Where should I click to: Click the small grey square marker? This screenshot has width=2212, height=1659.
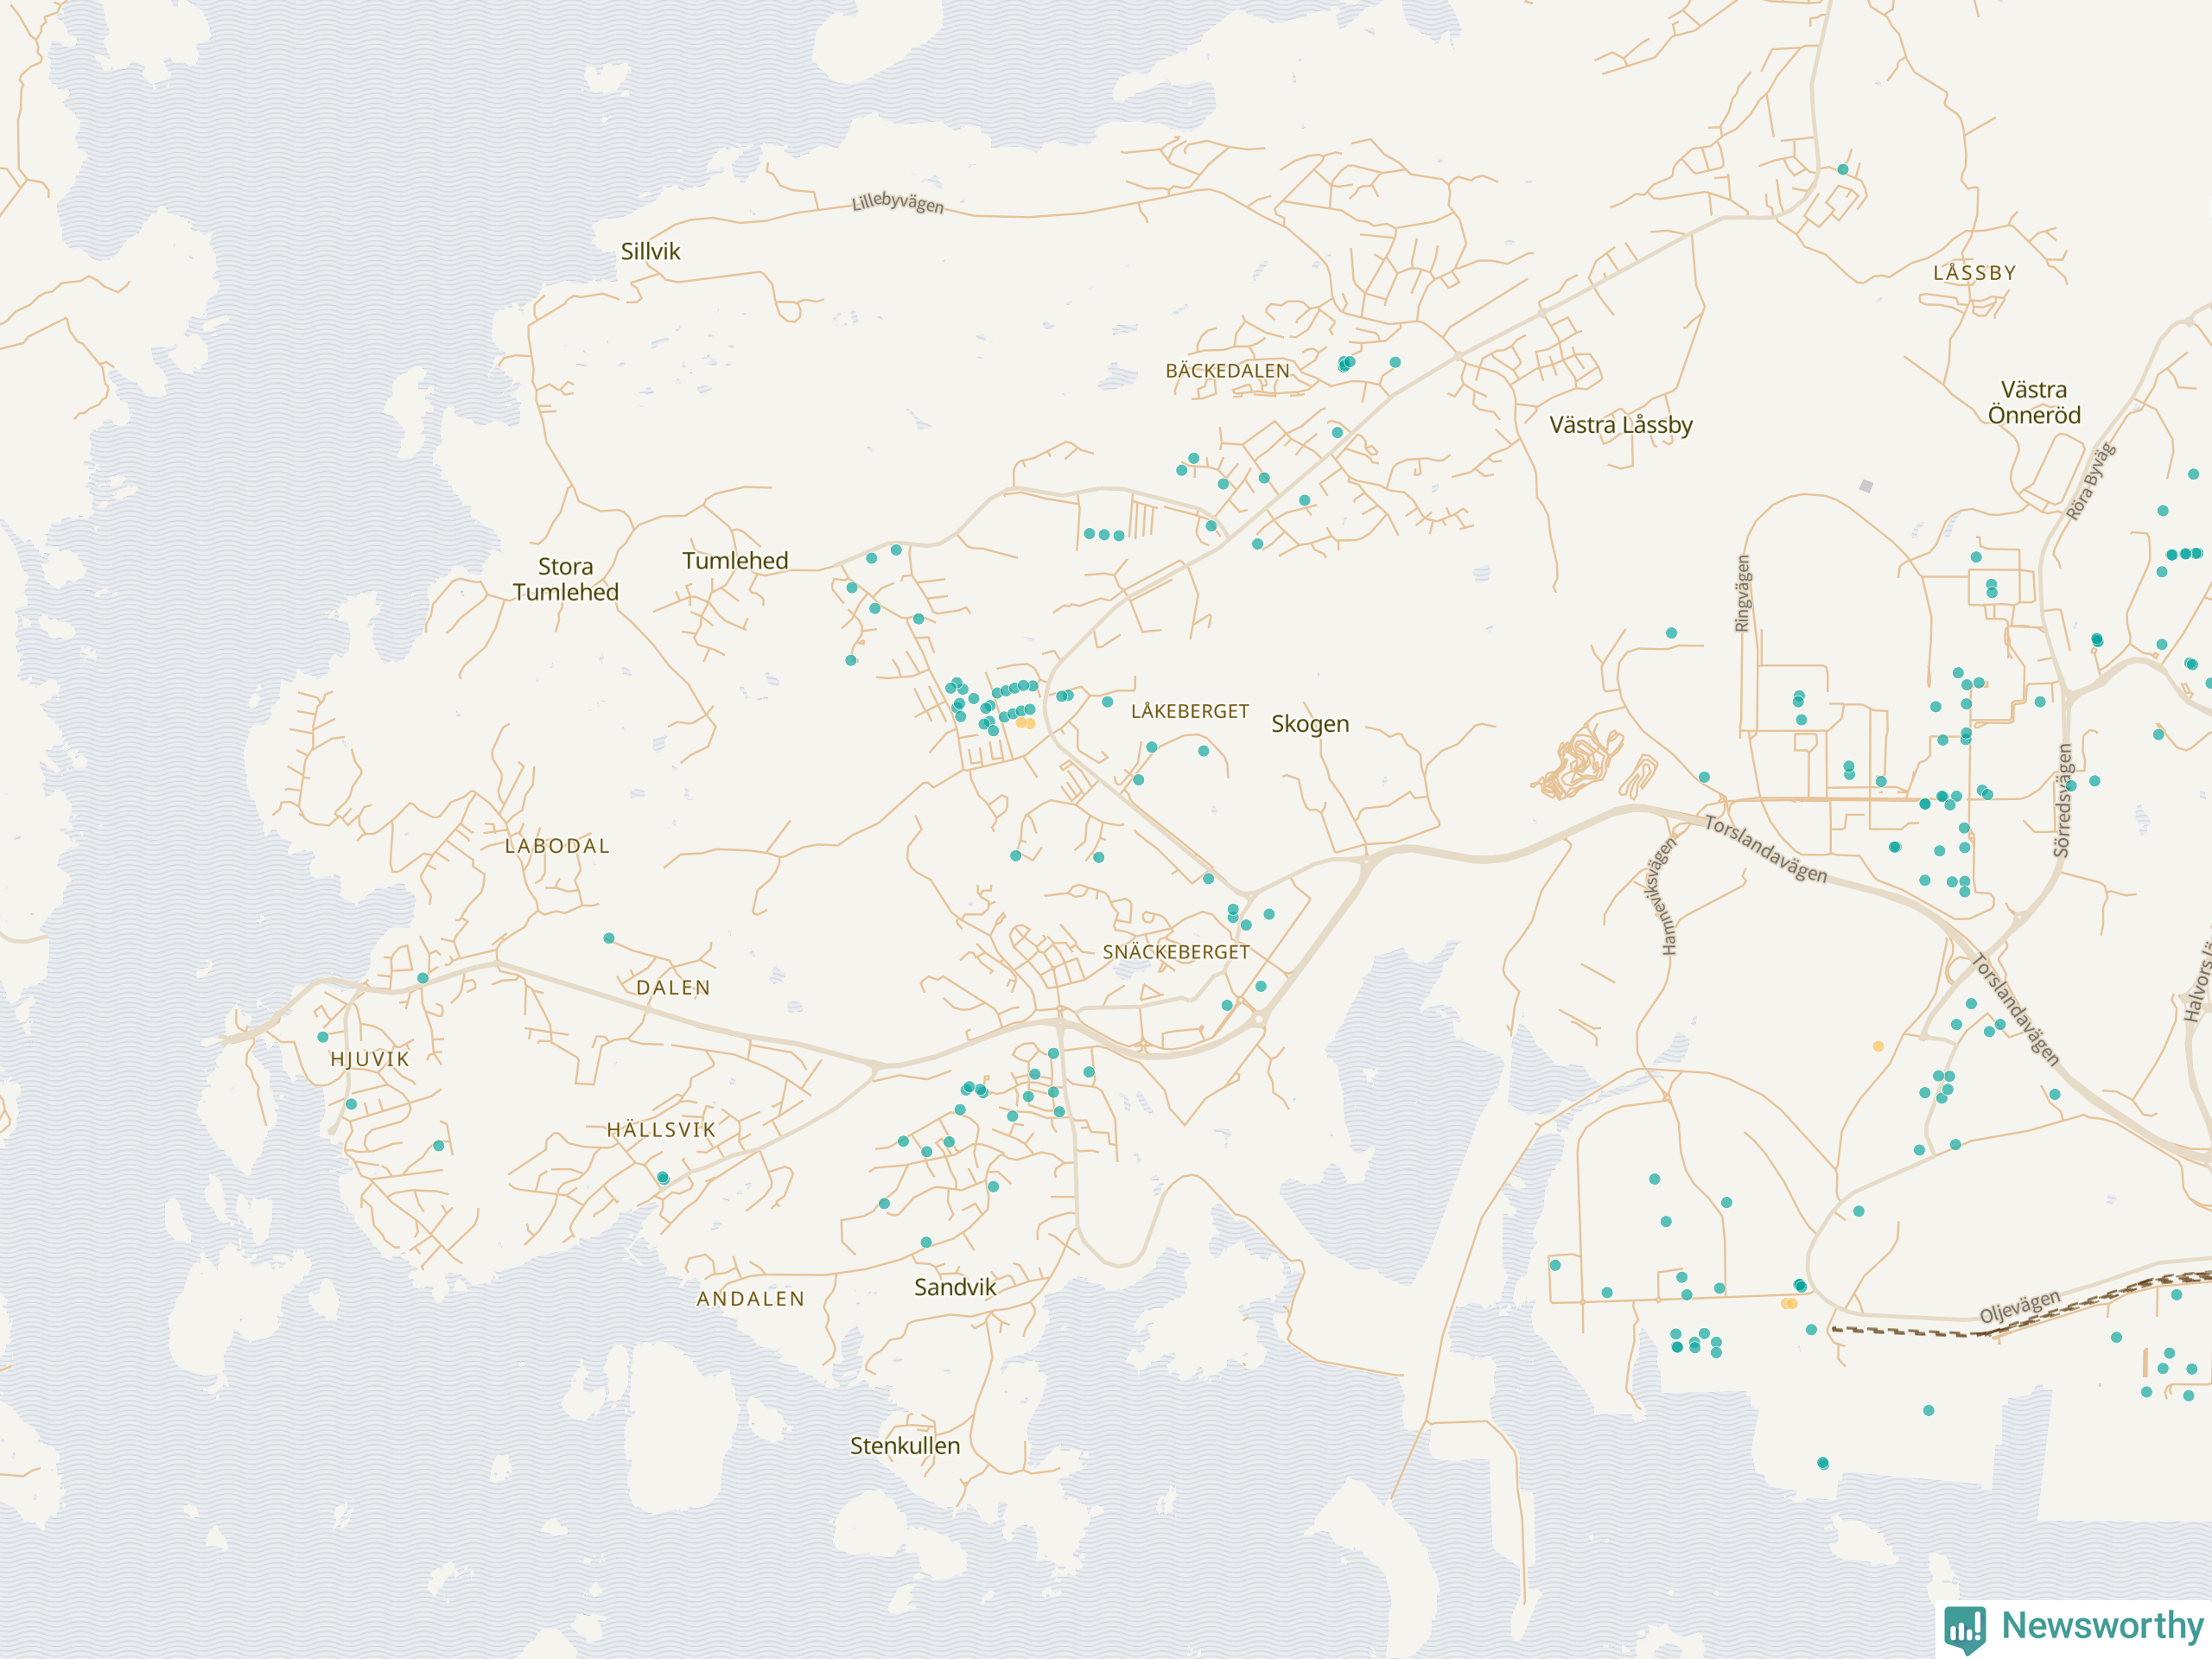tap(1866, 486)
